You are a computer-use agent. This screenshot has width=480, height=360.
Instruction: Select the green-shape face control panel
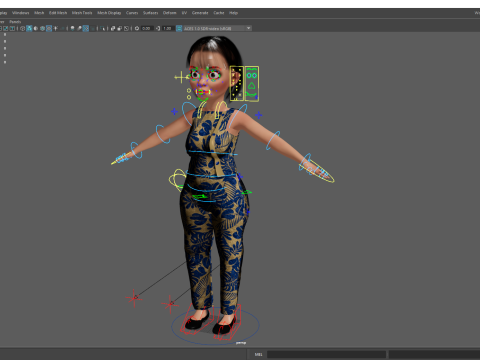tap(252, 84)
